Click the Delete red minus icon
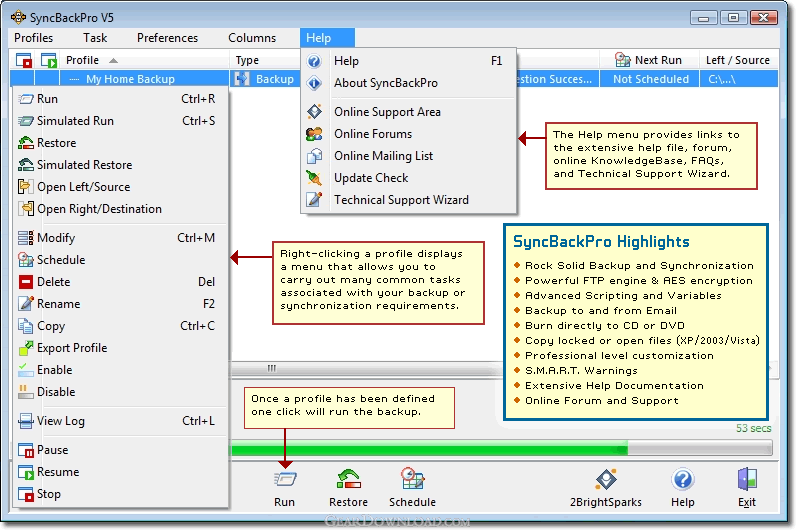The image size is (796, 530). (x=26, y=282)
